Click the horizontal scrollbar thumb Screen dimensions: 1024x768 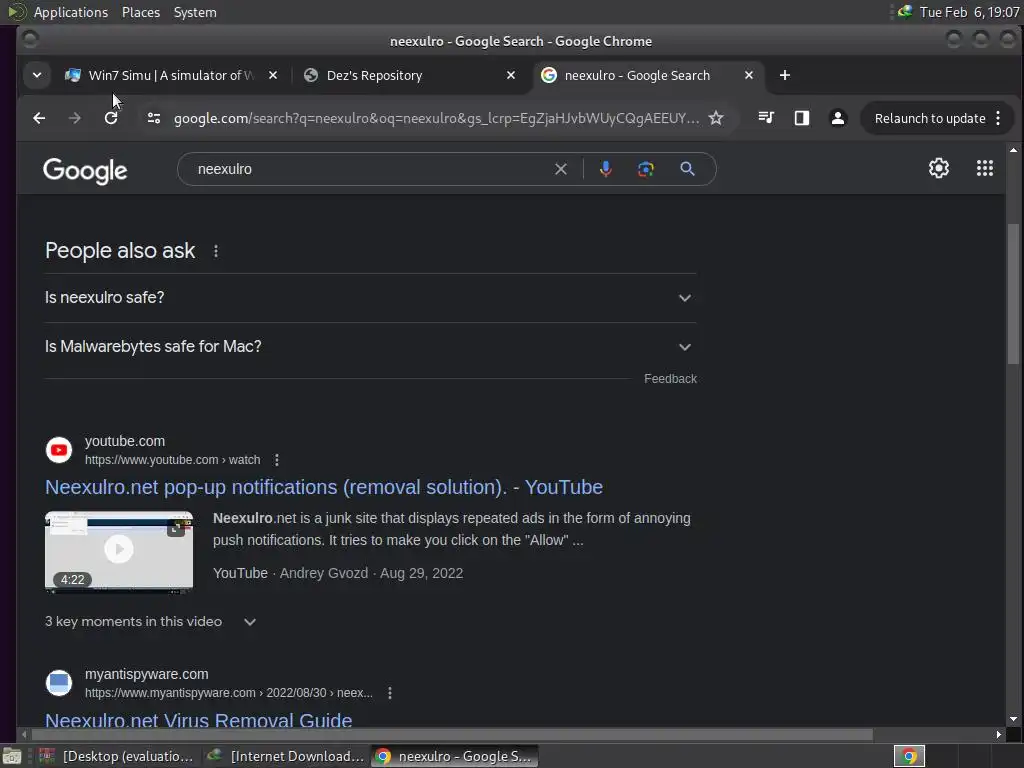[x=451, y=735]
